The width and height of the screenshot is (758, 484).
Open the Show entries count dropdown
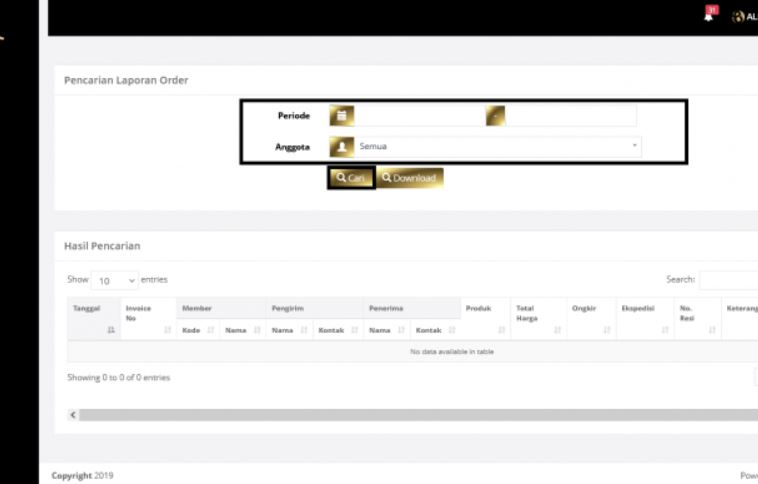pos(116,281)
